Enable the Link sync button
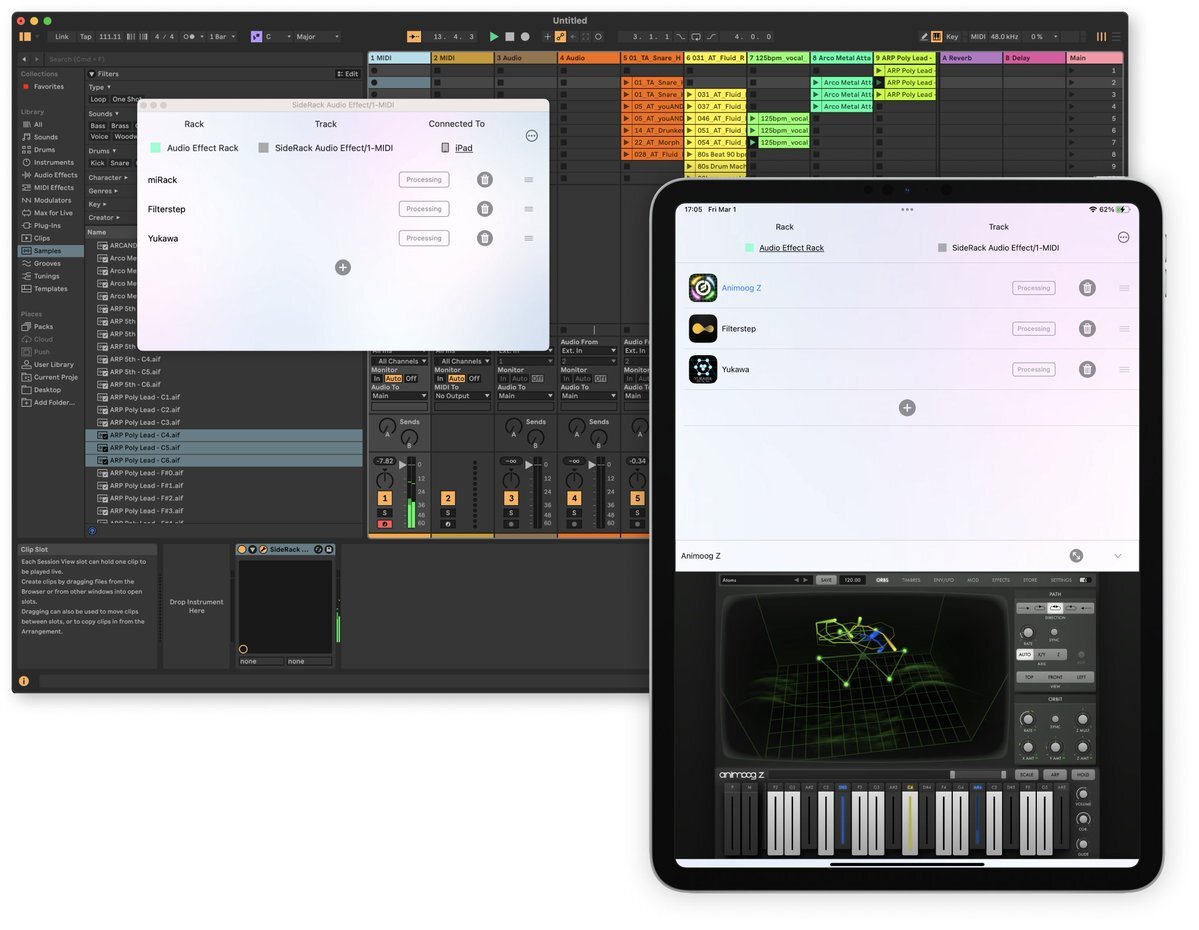Image resolution: width=1199 pixels, height=930 pixels. click(62, 37)
